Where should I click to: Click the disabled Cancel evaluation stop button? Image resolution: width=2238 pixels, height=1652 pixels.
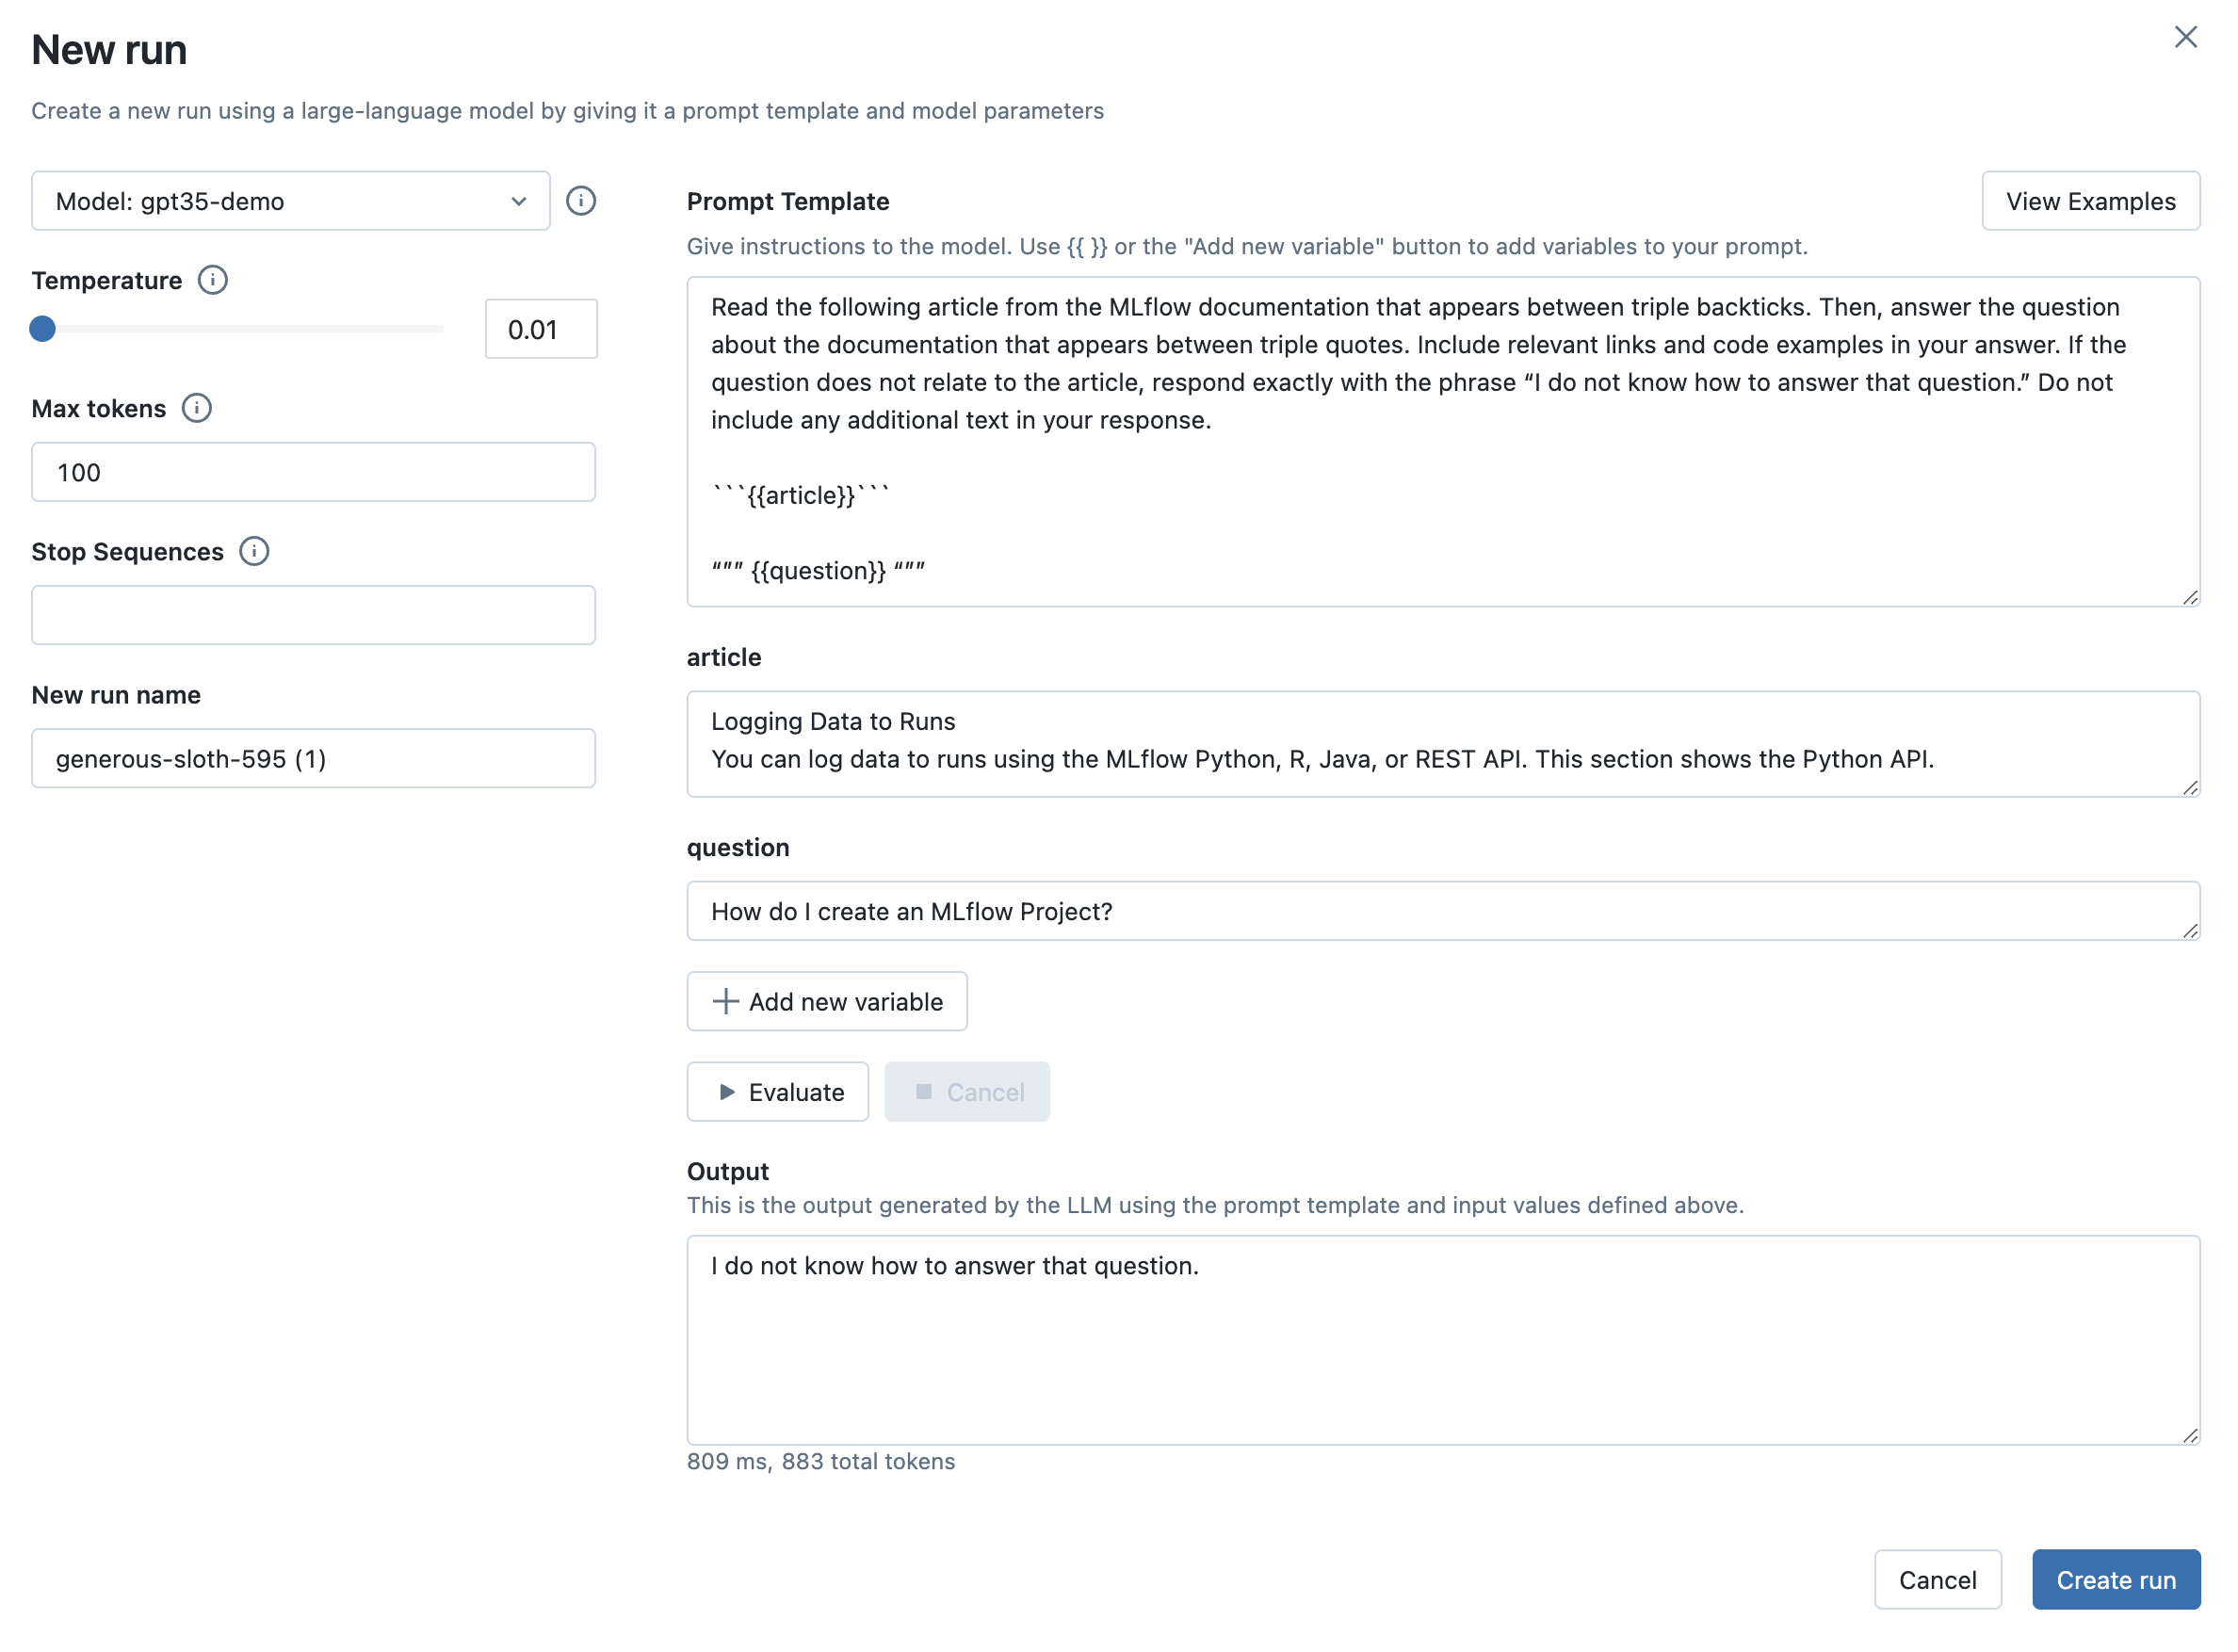click(x=966, y=1092)
